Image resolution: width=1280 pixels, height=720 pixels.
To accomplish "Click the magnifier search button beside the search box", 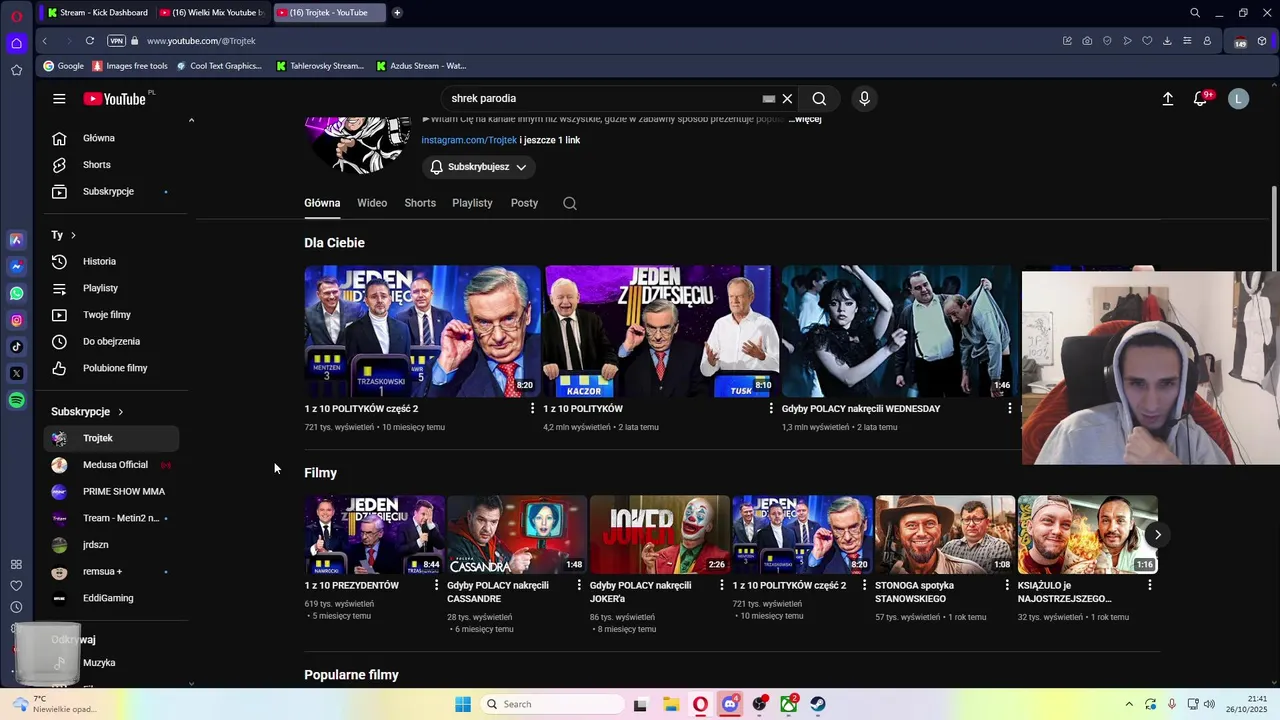I will 819,98.
